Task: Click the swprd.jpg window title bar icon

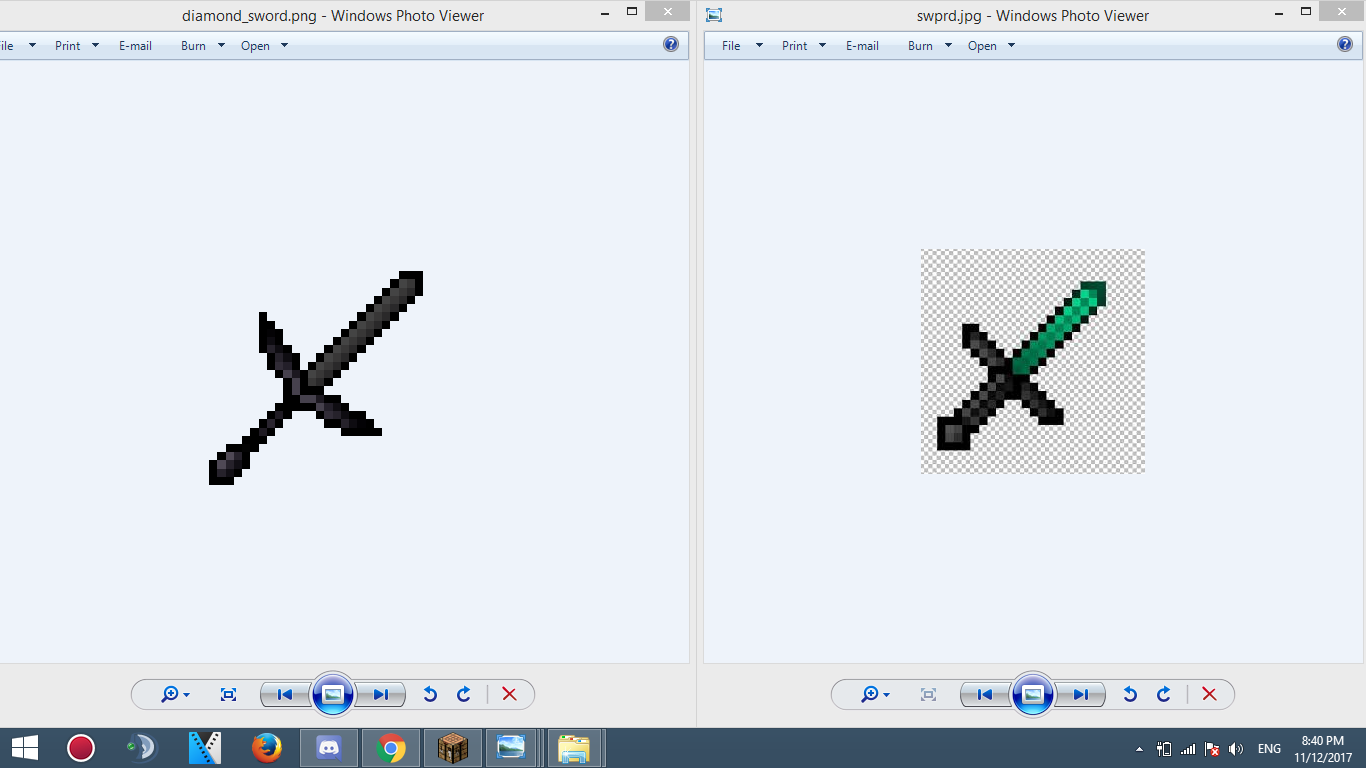Action: (714, 15)
